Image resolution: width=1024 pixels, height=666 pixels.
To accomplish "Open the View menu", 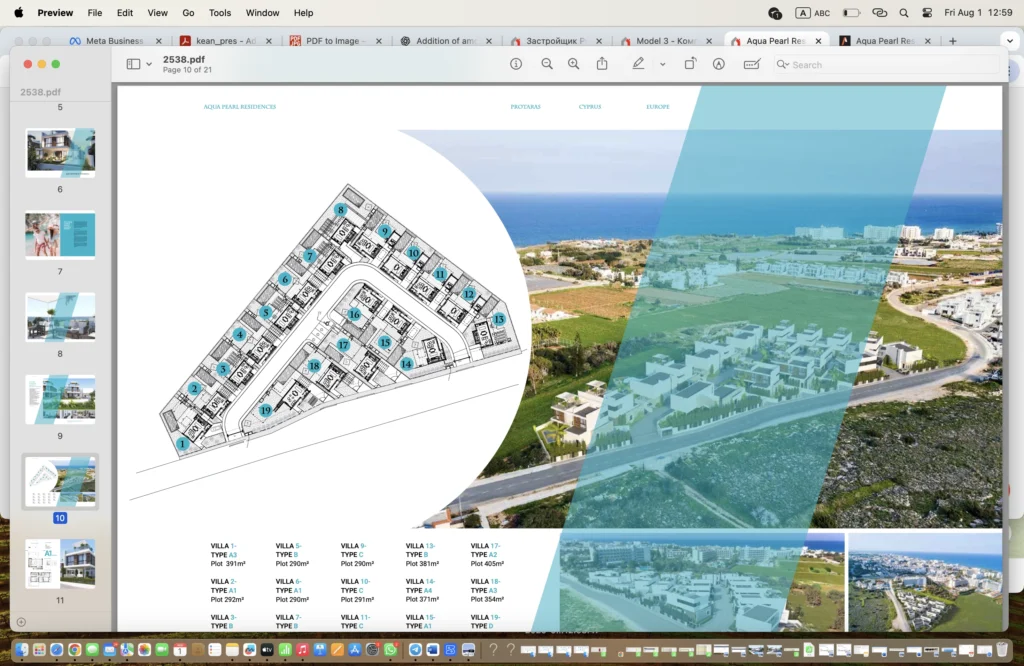I will point(157,12).
